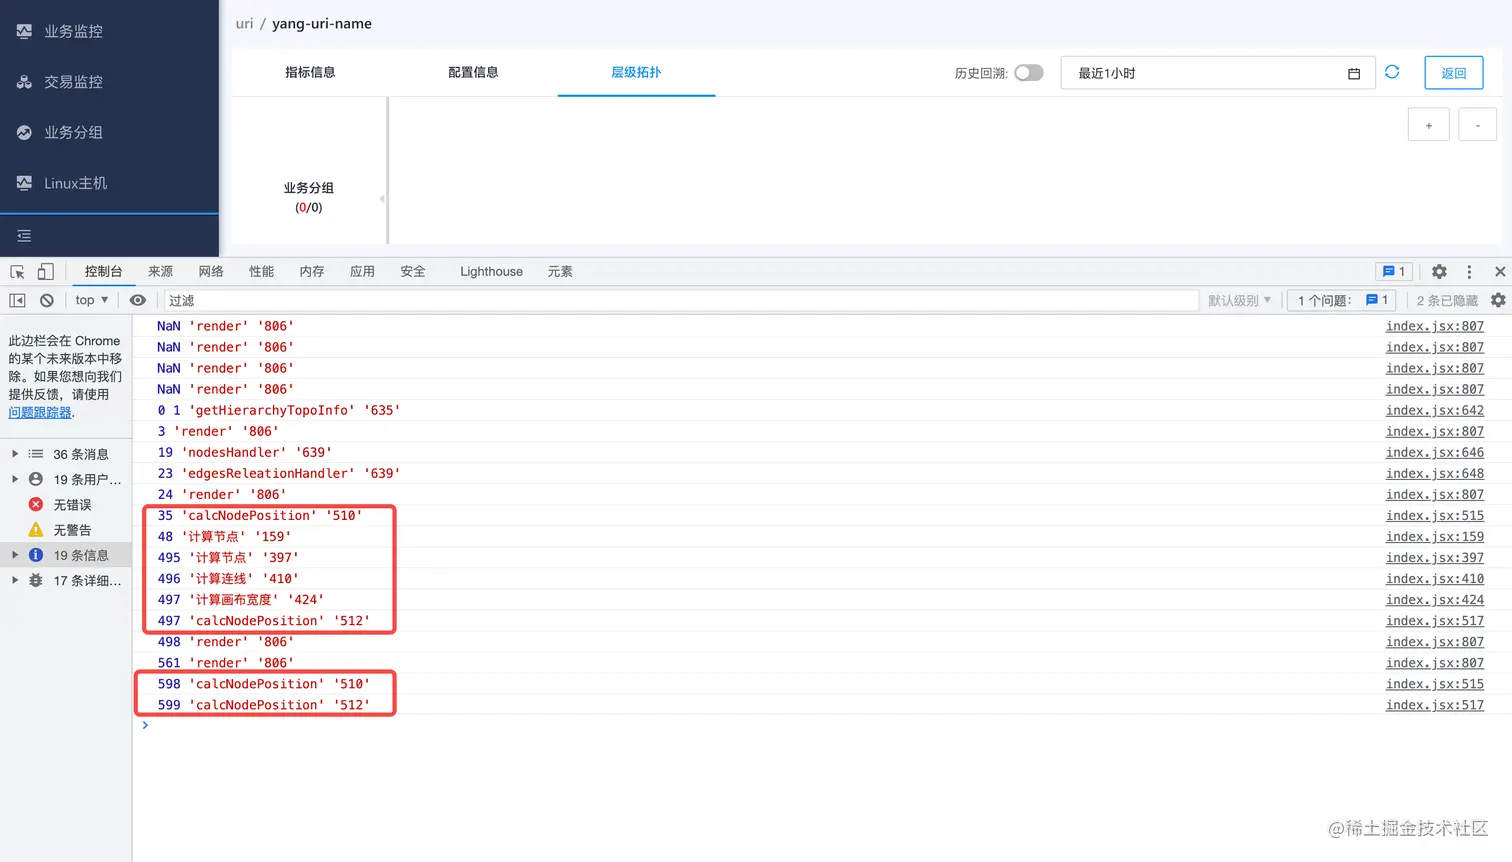Select the 来源 DevTools tab
The height and width of the screenshot is (862, 1512).
160,272
